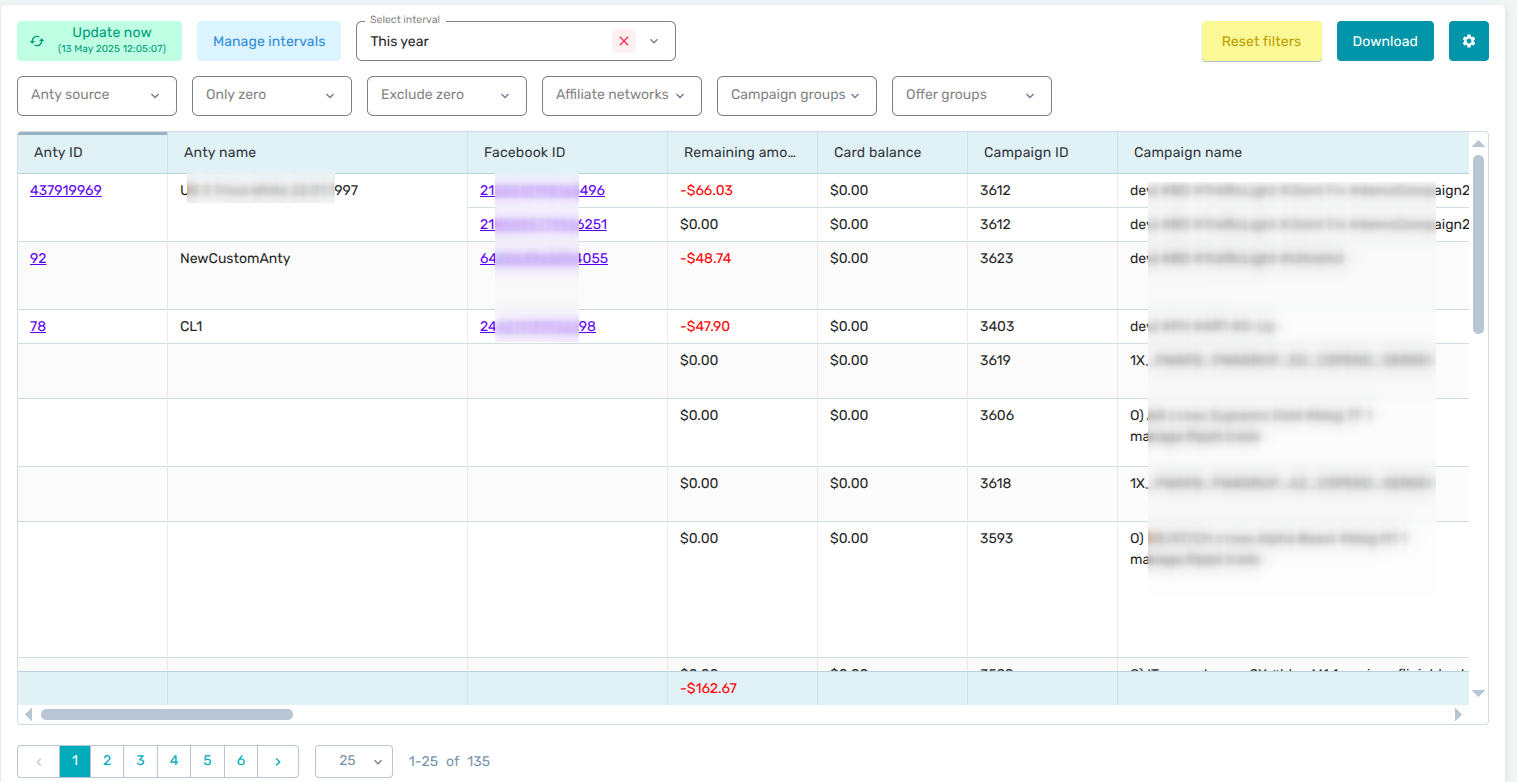Go to pagination page 2

coord(107,761)
